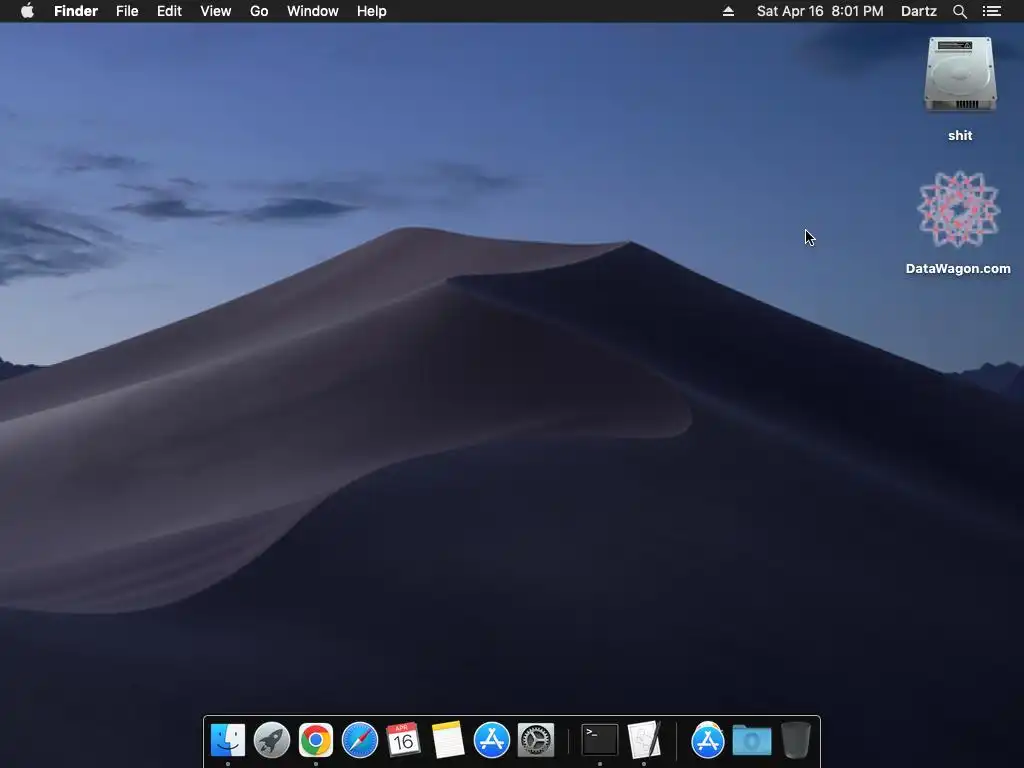
Task: Open the Go menu
Action: click(259, 11)
